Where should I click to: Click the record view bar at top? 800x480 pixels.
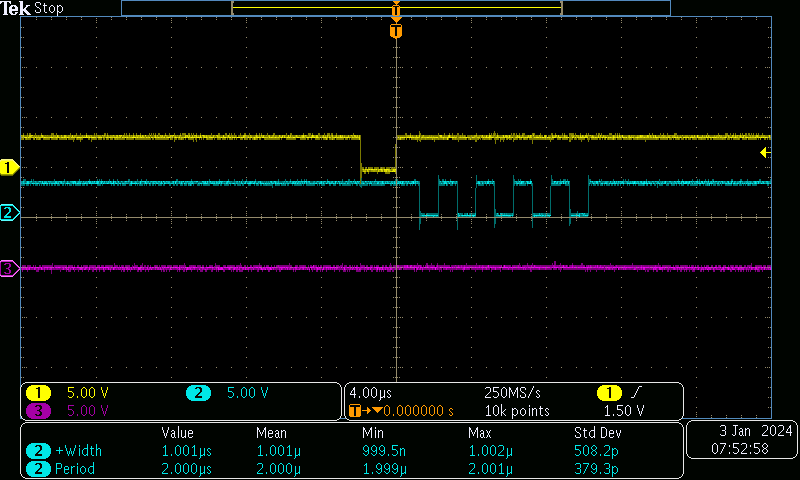click(x=396, y=8)
